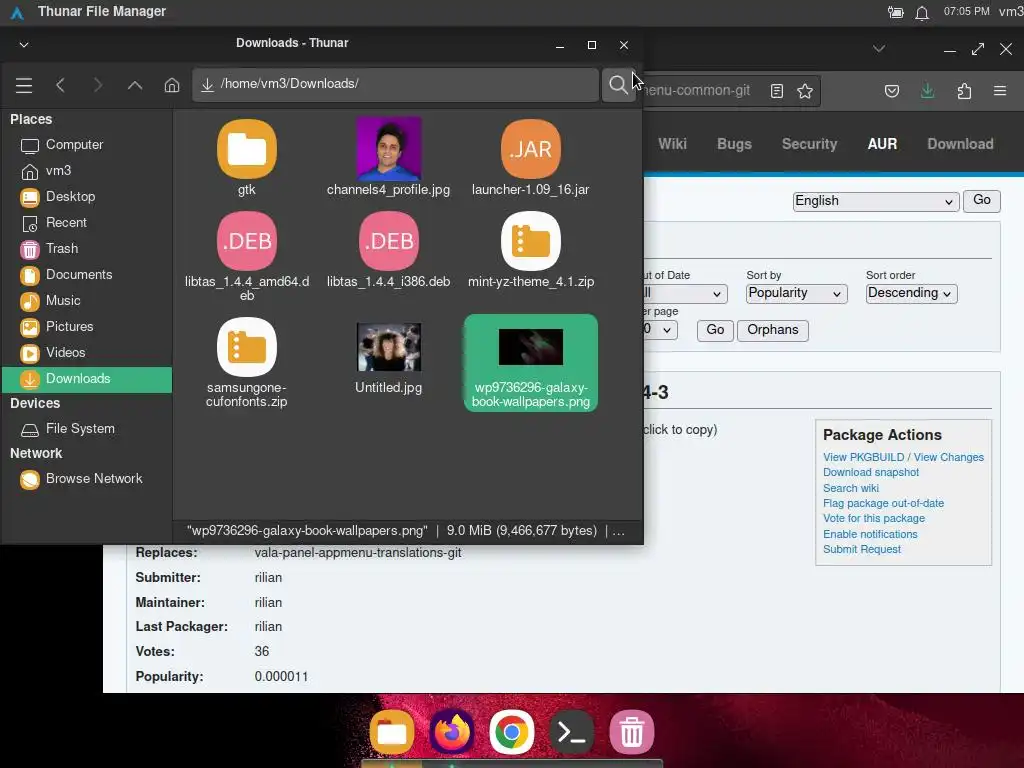Screen dimensions: 1024x768
Task: Open File System device
Action: pos(87,429)
